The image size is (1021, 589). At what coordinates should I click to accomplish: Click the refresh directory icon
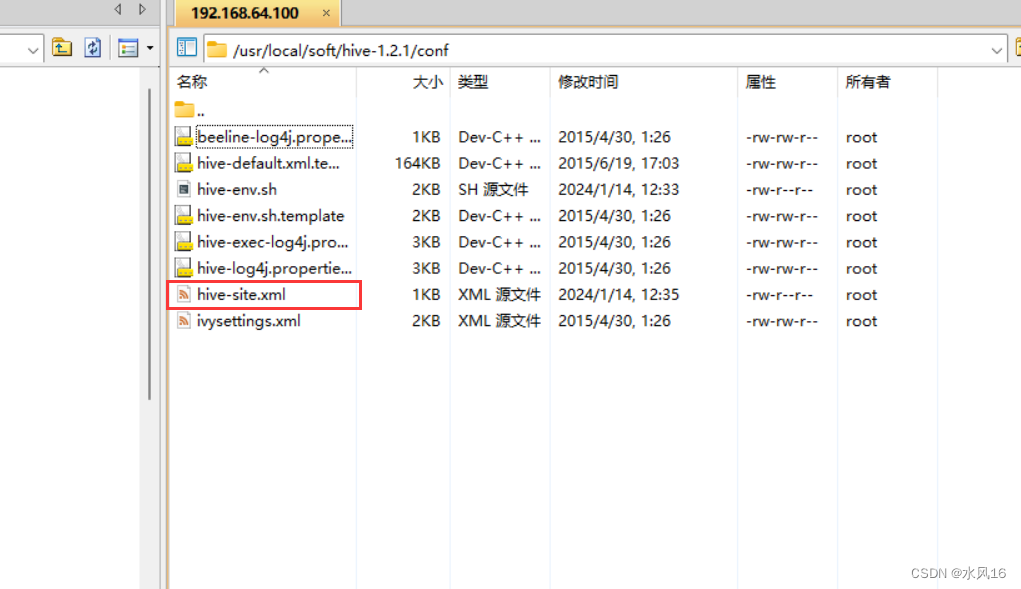pyautogui.click(x=92, y=47)
